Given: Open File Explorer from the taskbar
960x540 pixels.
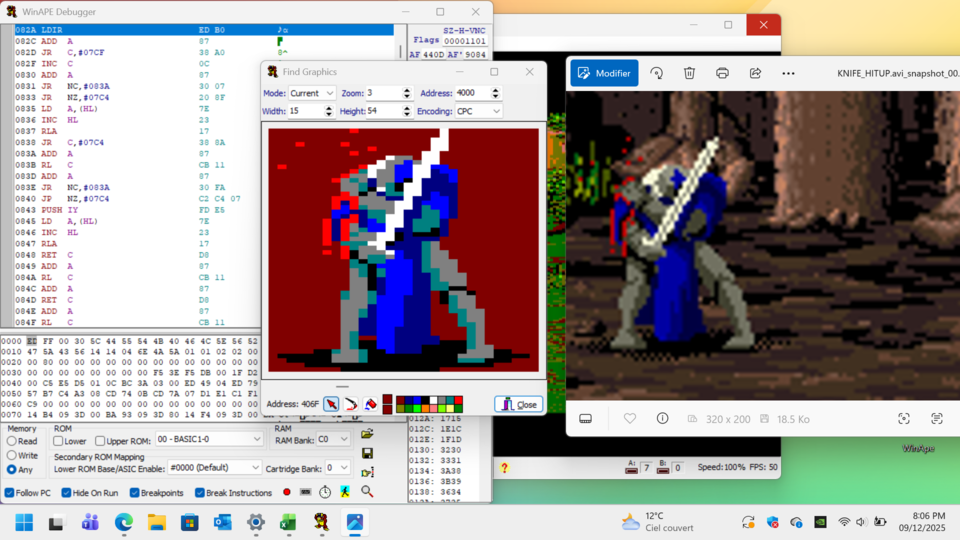Looking at the screenshot, I should pos(157,523).
